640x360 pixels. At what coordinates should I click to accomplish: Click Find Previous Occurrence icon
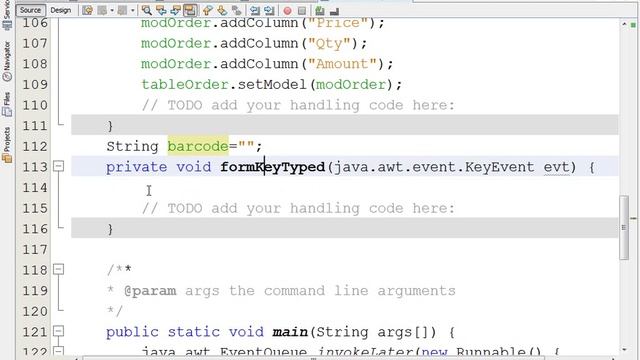click(x=161, y=10)
